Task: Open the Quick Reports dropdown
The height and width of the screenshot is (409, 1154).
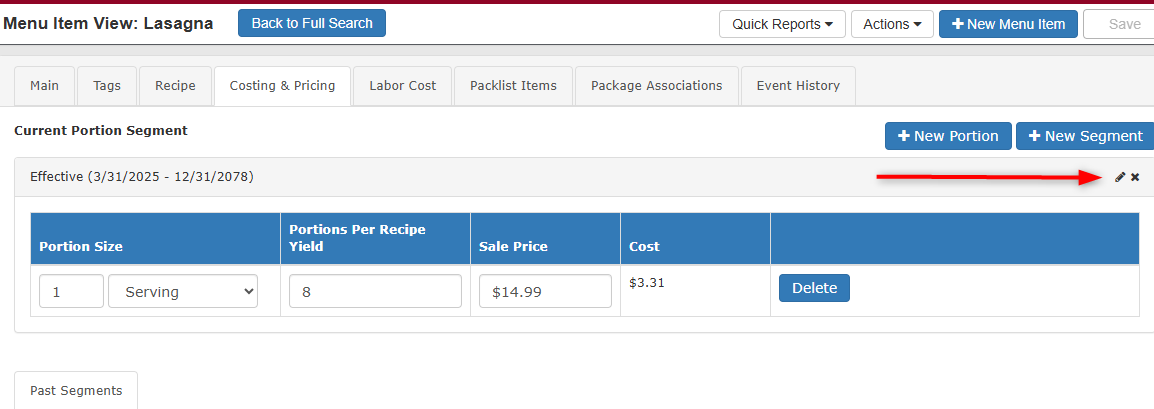Action: click(x=782, y=24)
